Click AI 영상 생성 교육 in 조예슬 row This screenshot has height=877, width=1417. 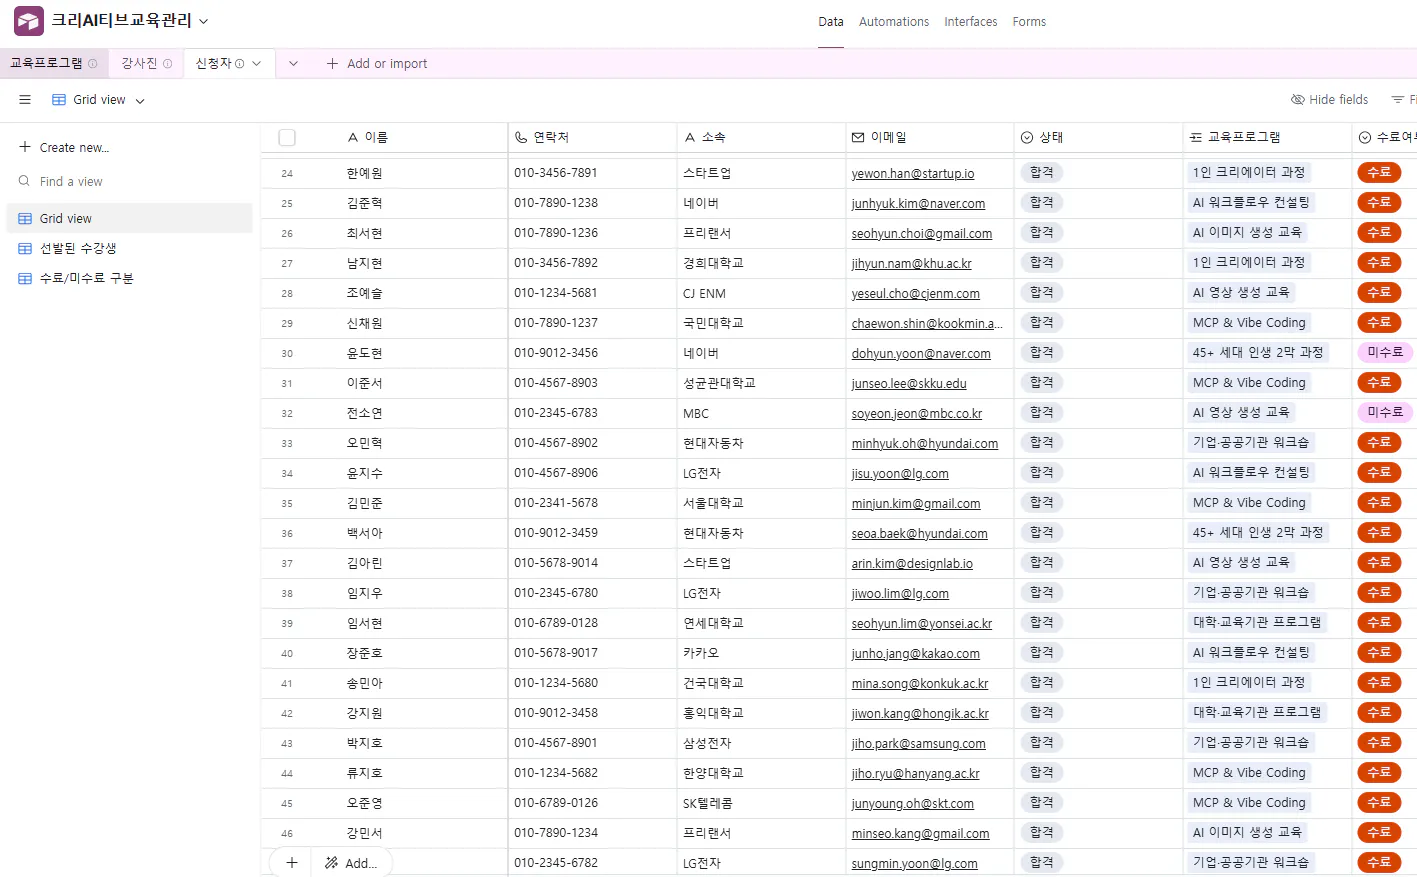[x=1241, y=292]
